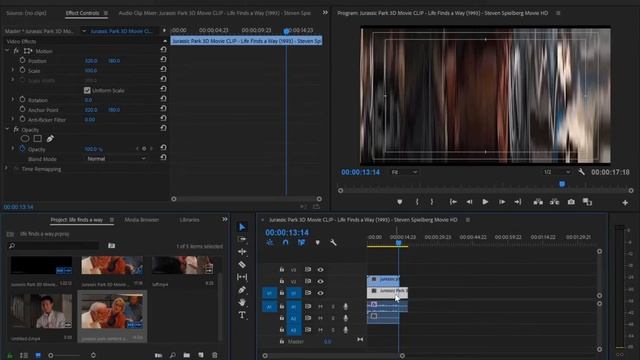Switch to the Media Browser tab
This screenshot has width=640, height=360.
pos(142,220)
